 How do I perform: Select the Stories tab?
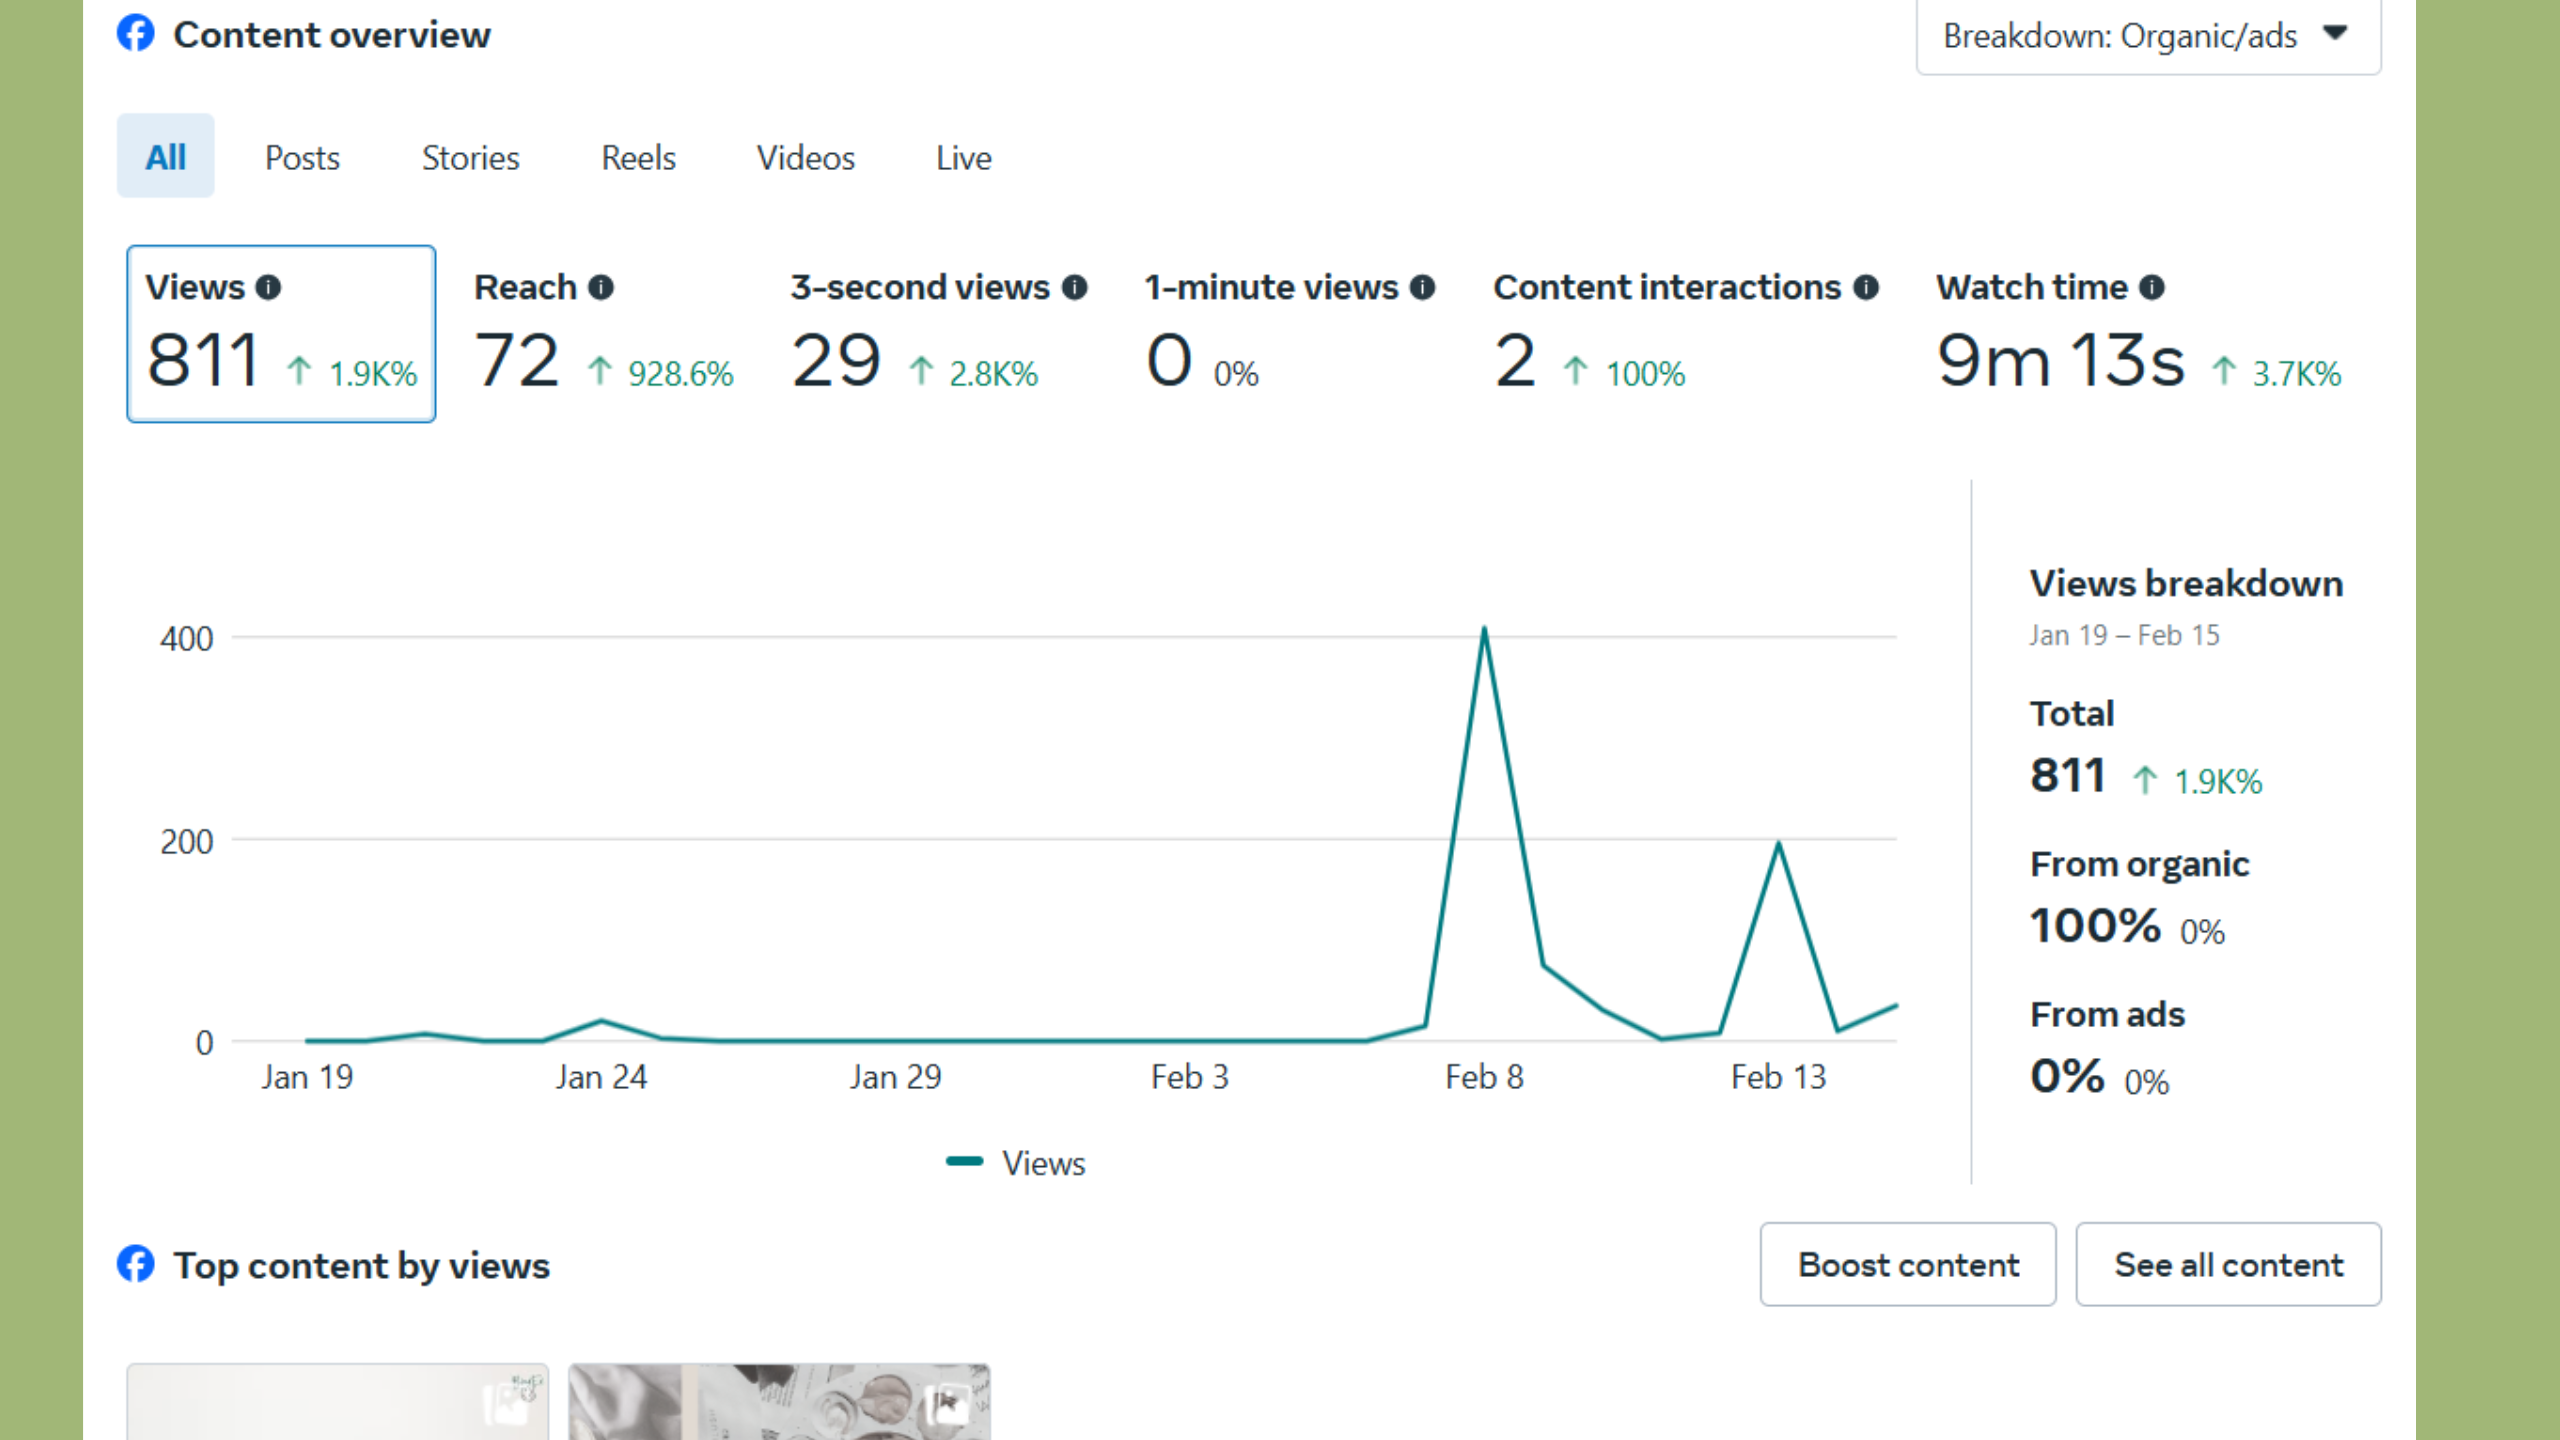[470, 157]
